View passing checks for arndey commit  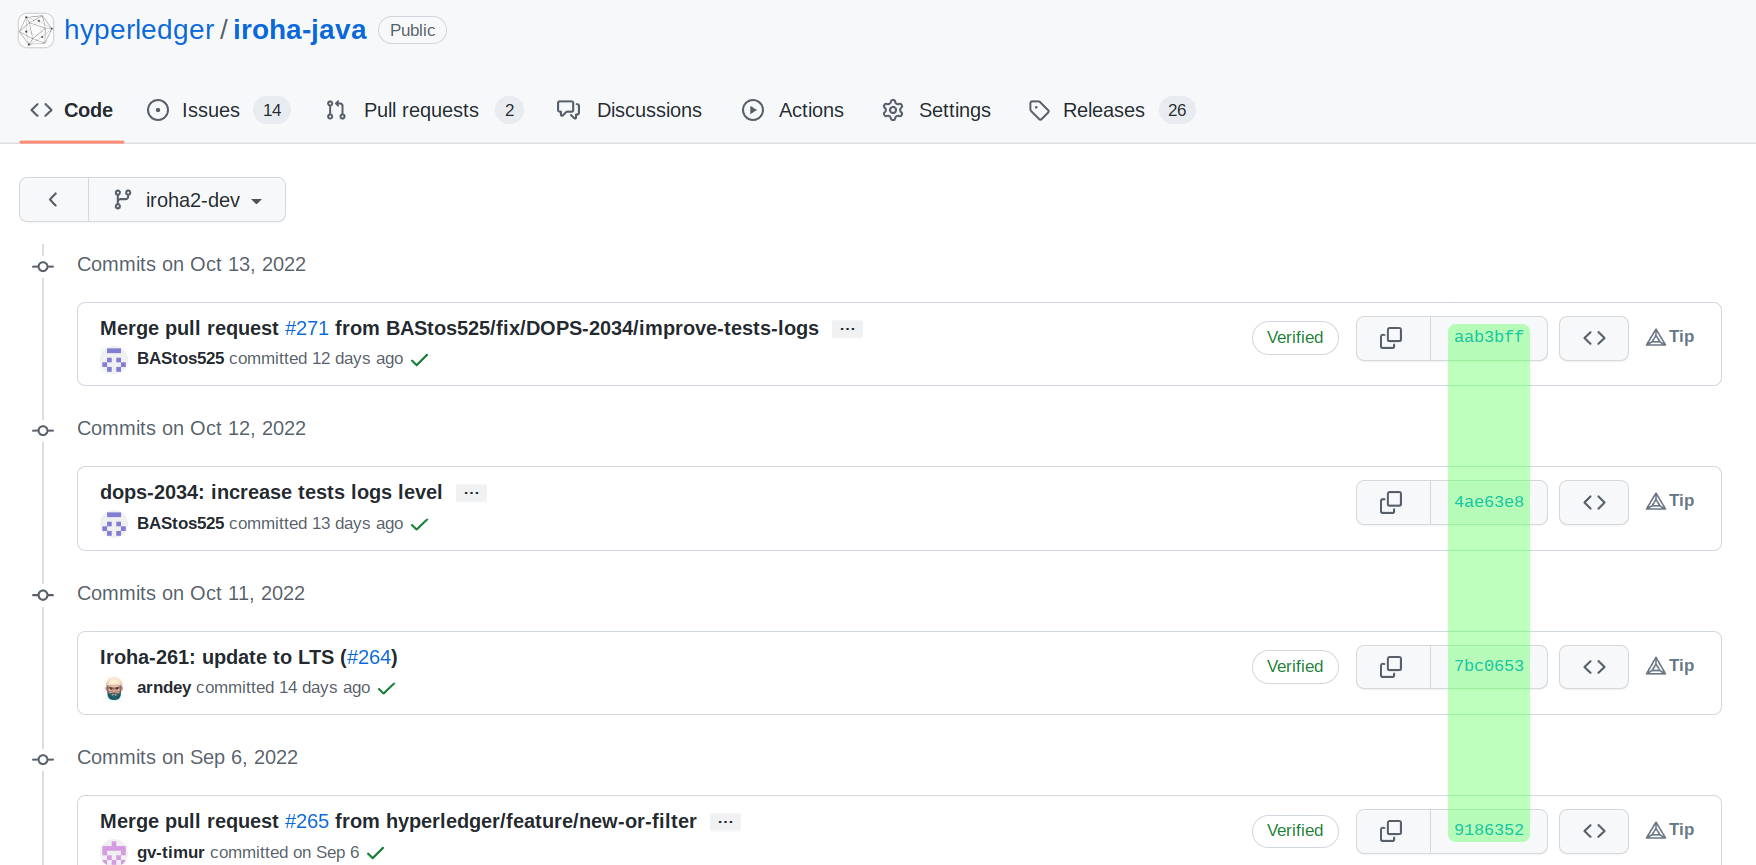[x=387, y=688]
